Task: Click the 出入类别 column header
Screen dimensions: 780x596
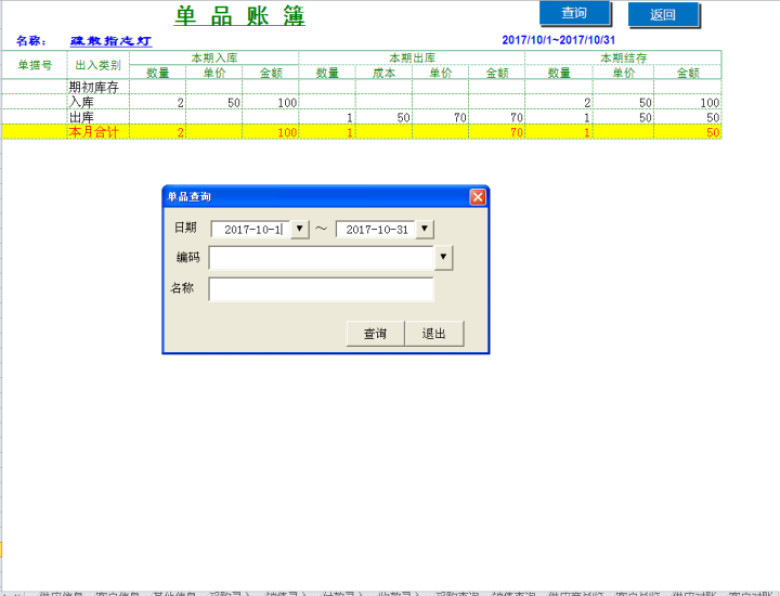Action: coord(98,65)
